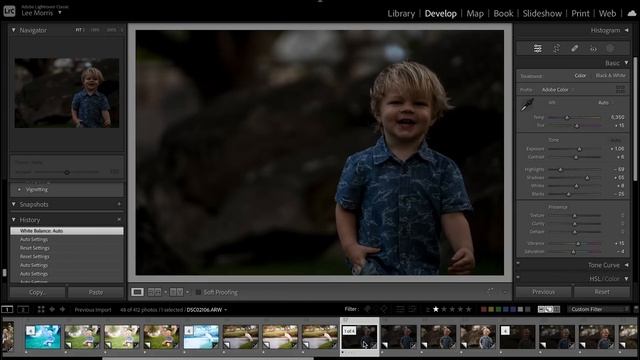
Task: Click 'Previous Import' source label
Action: (x=93, y=310)
